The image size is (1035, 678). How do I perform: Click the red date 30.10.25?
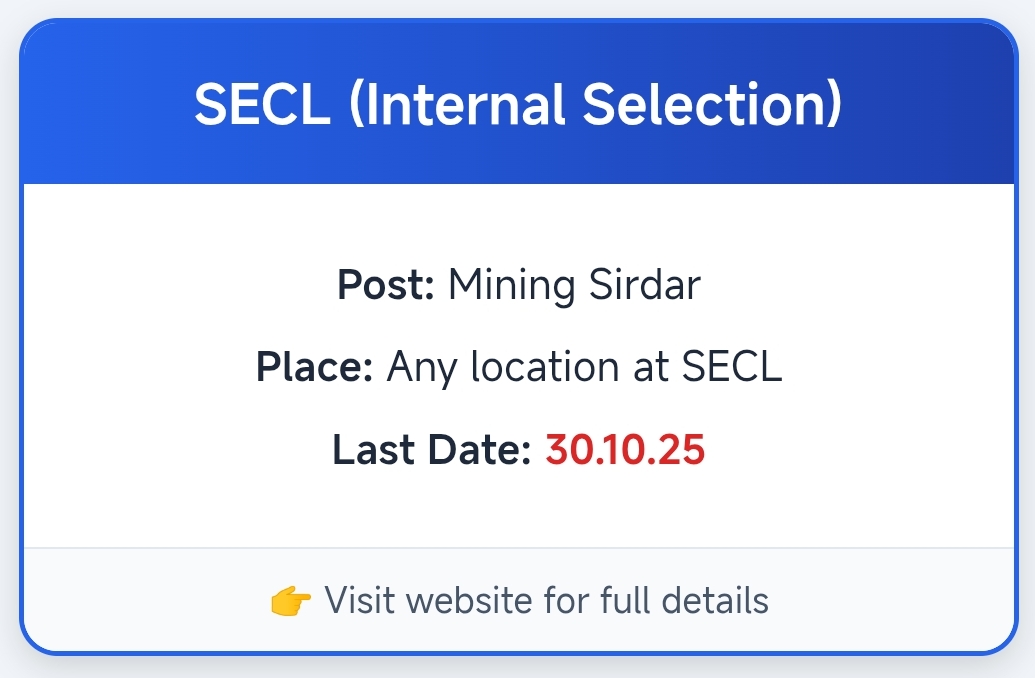[625, 450]
